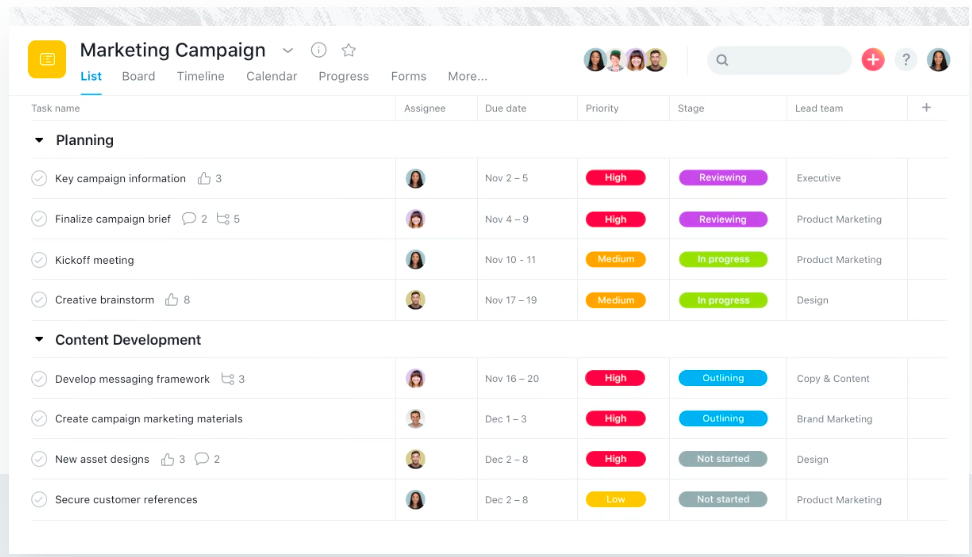Click last member avatar in project header
Image resolution: width=972 pixels, height=557 pixels.
[x=656, y=60]
